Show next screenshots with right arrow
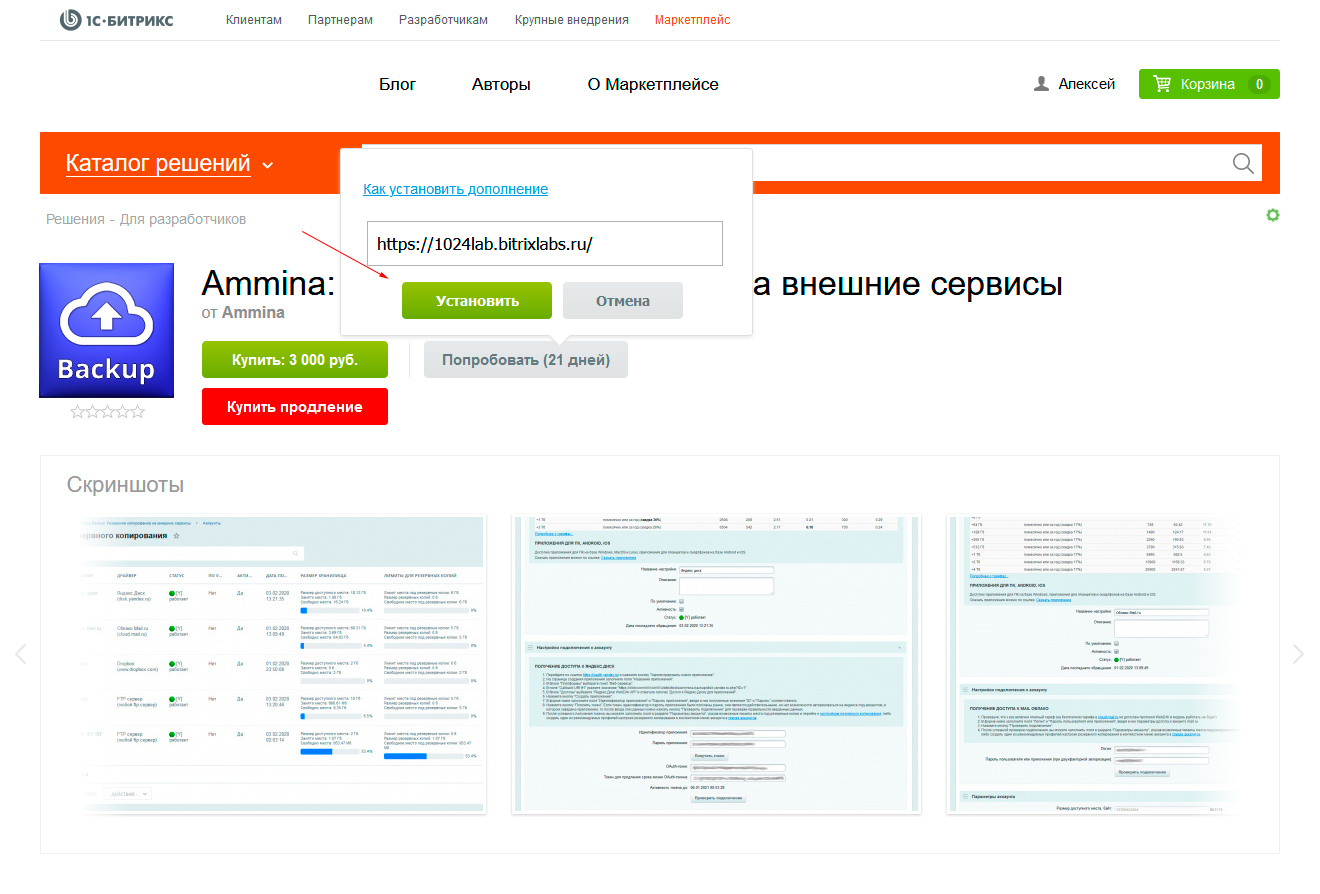Image resolution: width=1320 pixels, height=894 pixels. (1298, 654)
